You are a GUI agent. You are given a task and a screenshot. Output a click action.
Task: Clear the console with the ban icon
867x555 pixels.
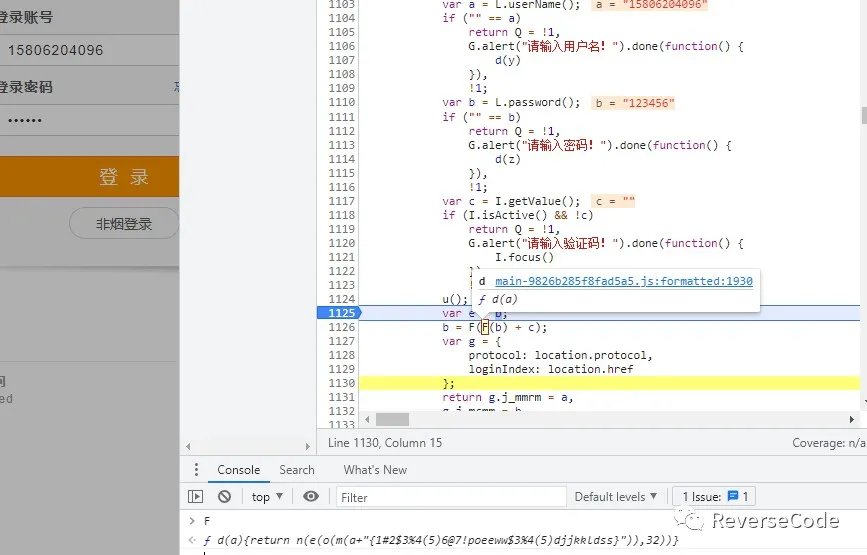click(224, 496)
